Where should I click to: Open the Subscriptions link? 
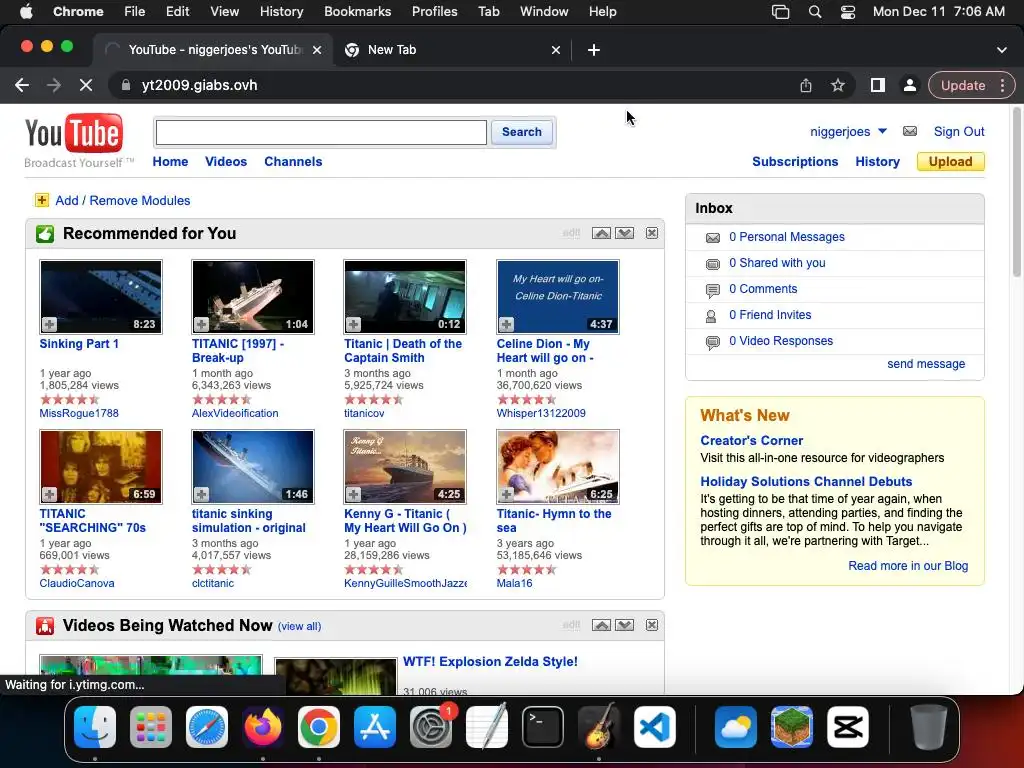795,161
